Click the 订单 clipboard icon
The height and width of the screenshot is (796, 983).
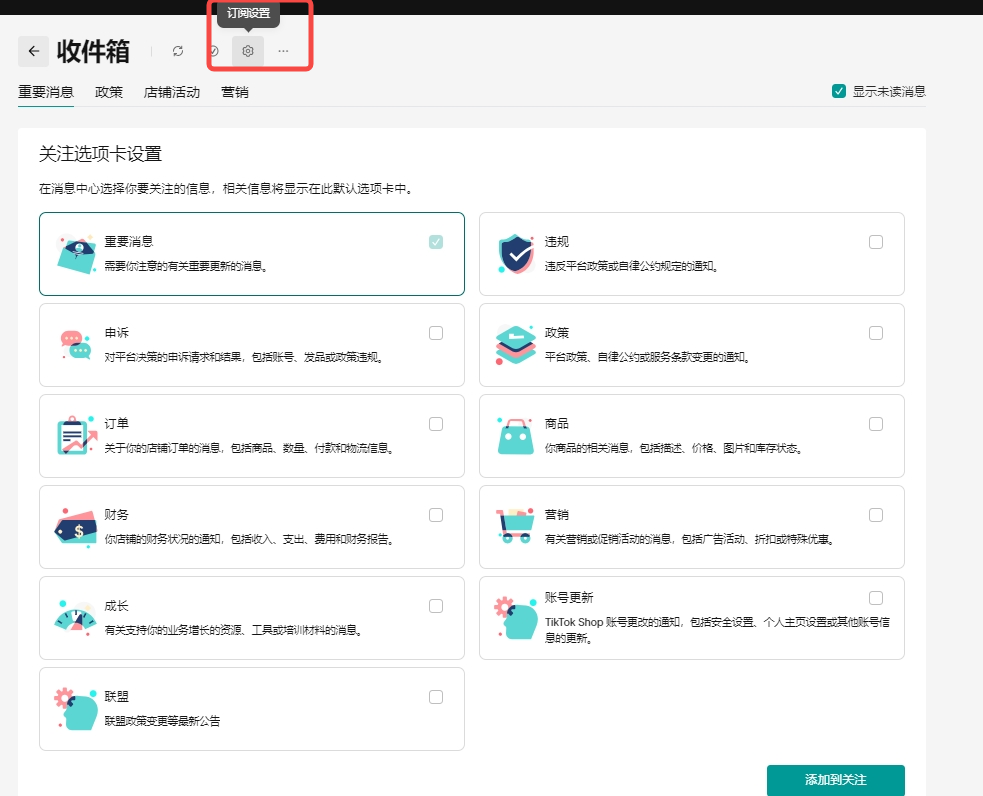click(76, 436)
